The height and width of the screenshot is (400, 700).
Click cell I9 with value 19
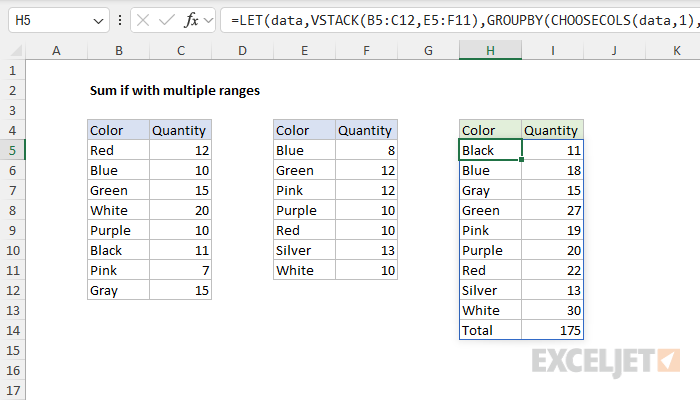click(552, 230)
